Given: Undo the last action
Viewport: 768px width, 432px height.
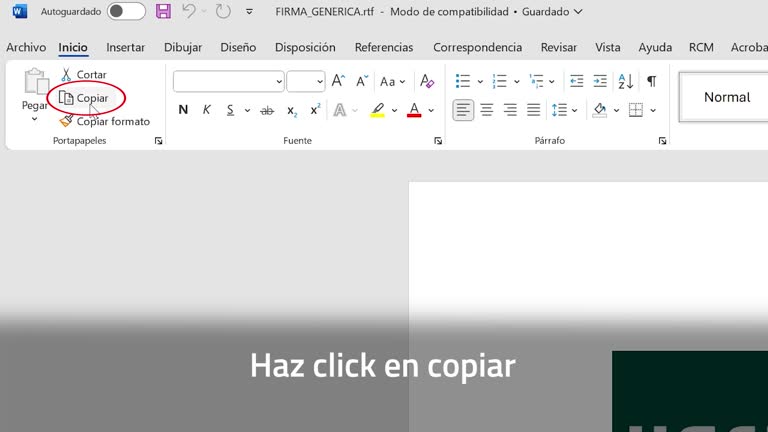Looking at the screenshot, I should point(189,11).
